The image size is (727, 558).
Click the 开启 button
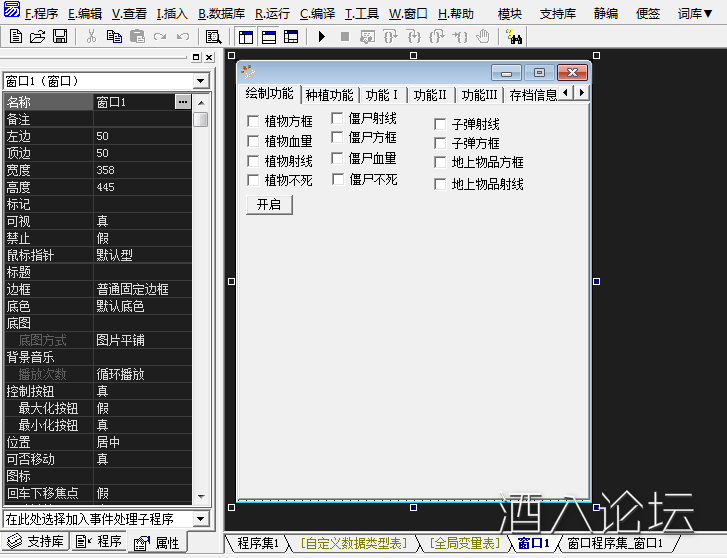click(269, 204)
